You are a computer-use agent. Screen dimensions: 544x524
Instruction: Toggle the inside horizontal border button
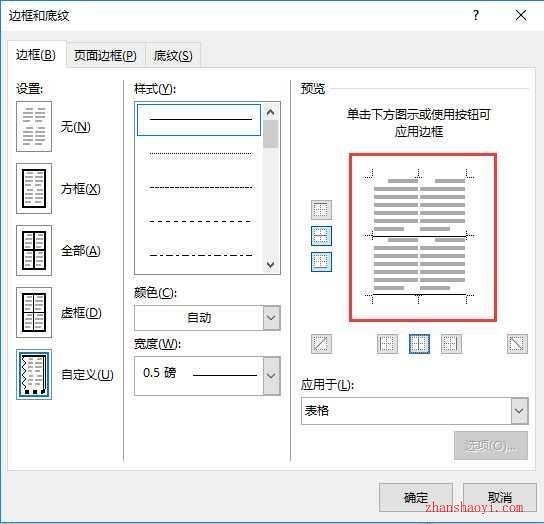tap(321, 236)
